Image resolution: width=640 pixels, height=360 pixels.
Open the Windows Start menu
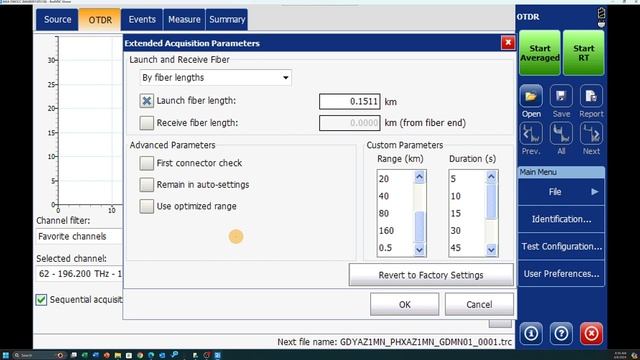pyautogui.click(x=6, y=355)
